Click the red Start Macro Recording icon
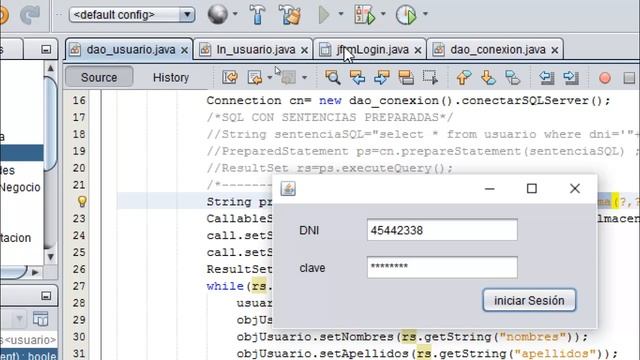The image size is (640, 360). click(x=605, y=78)
